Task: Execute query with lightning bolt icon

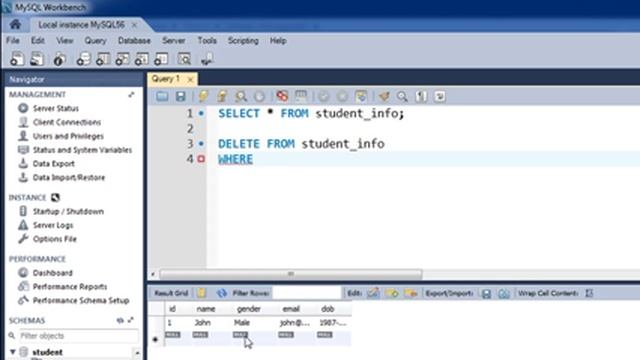Action: (203, 96)
